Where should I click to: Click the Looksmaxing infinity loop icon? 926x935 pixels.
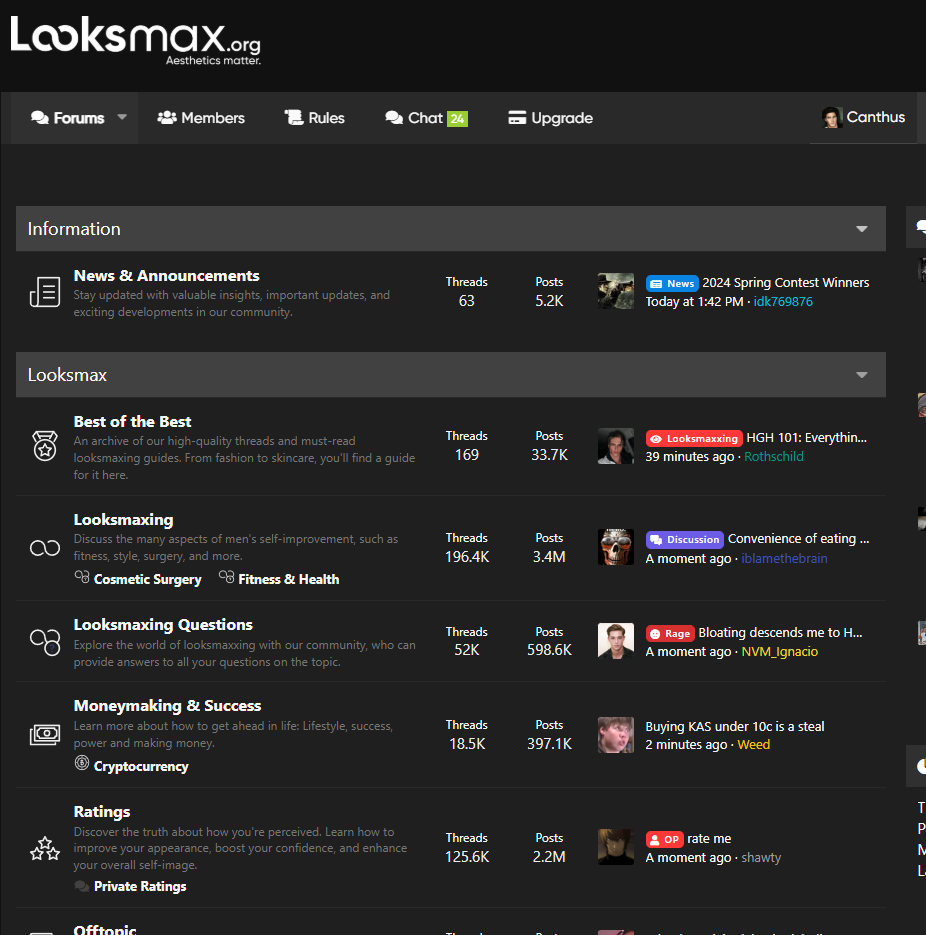[x=45, y=547]
